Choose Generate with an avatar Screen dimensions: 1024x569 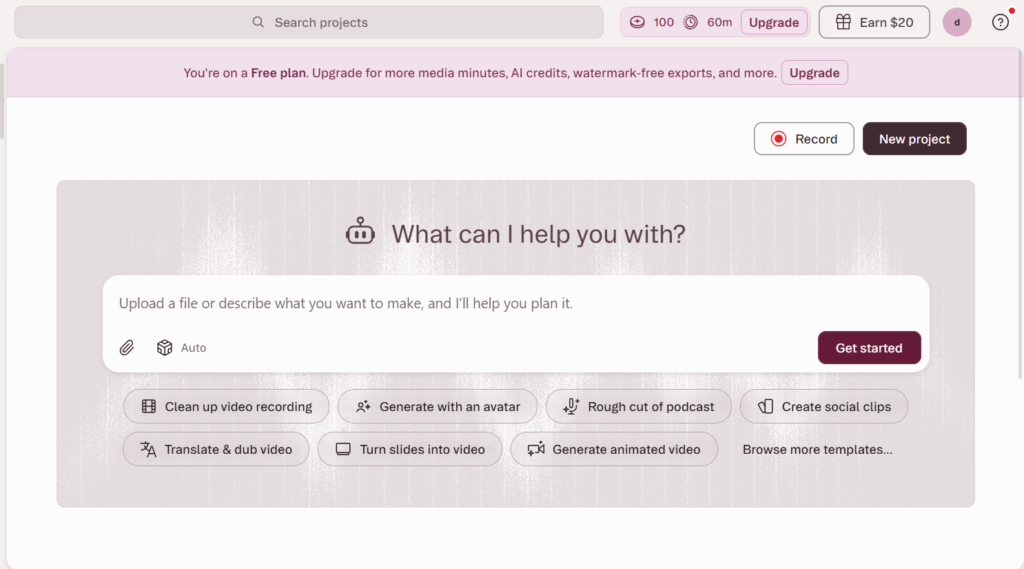(x=437, y=407)
